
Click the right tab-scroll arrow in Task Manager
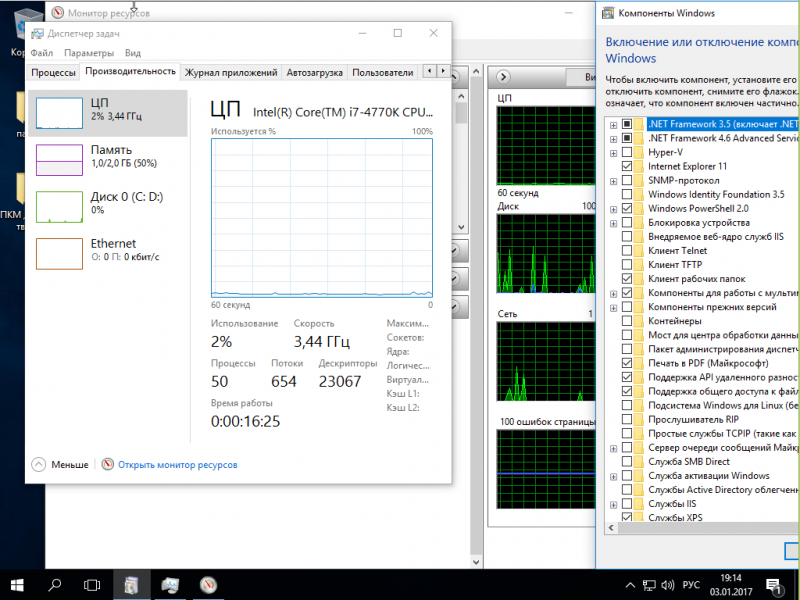(443, 71)
